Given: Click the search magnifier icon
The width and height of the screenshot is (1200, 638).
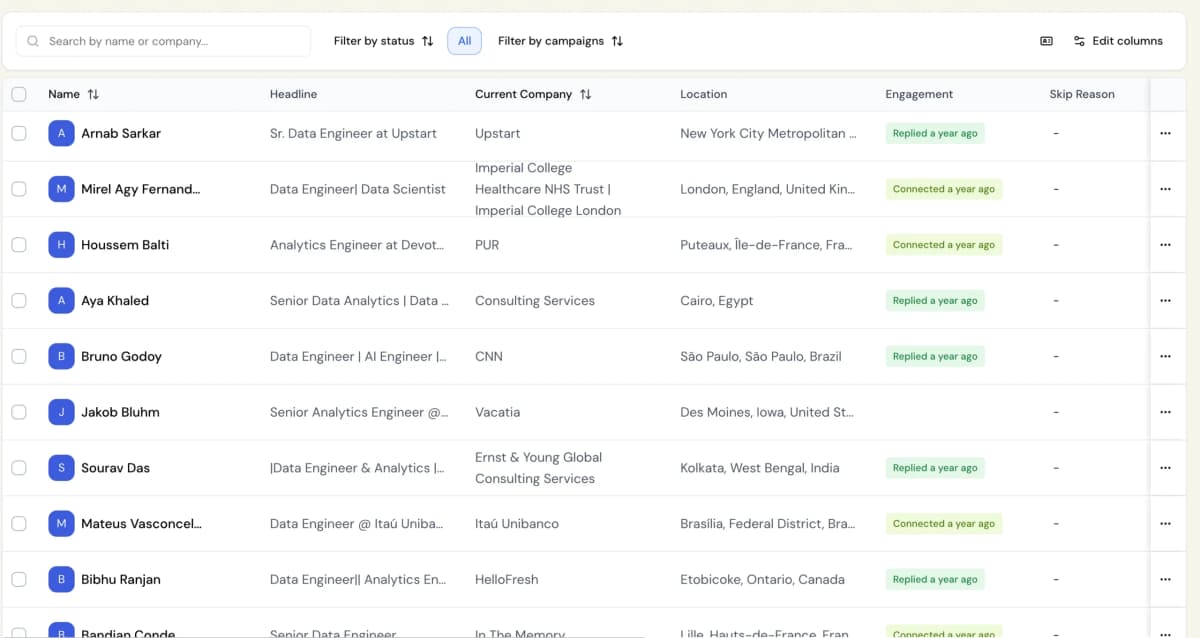Looking at the screenshot, I should pos(34,41).
